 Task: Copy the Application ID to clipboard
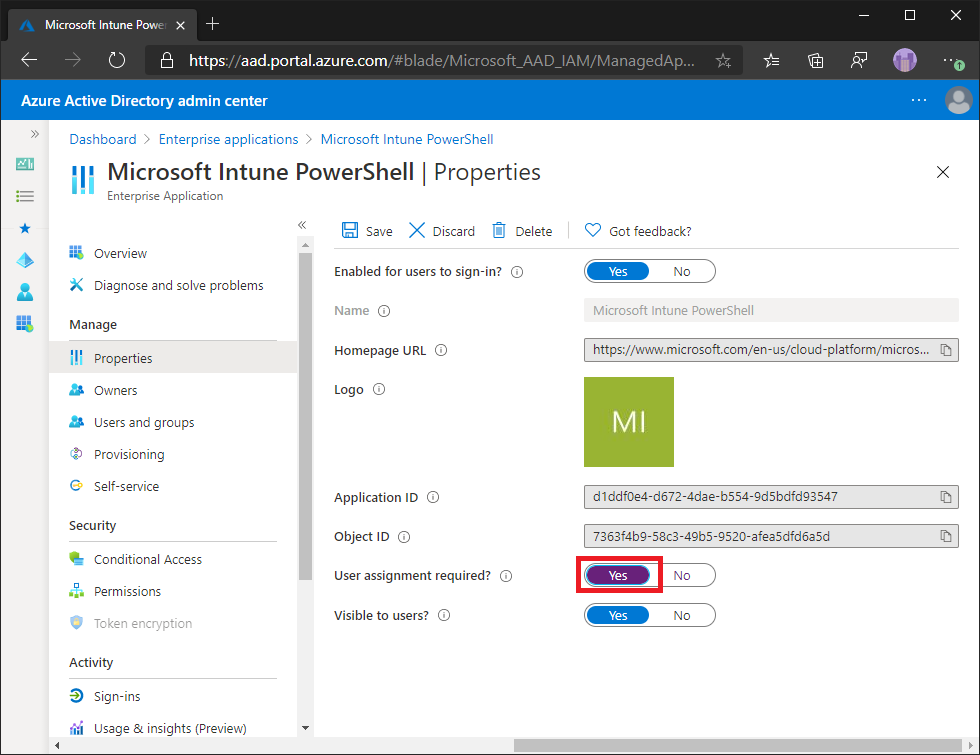click(946, 497)
